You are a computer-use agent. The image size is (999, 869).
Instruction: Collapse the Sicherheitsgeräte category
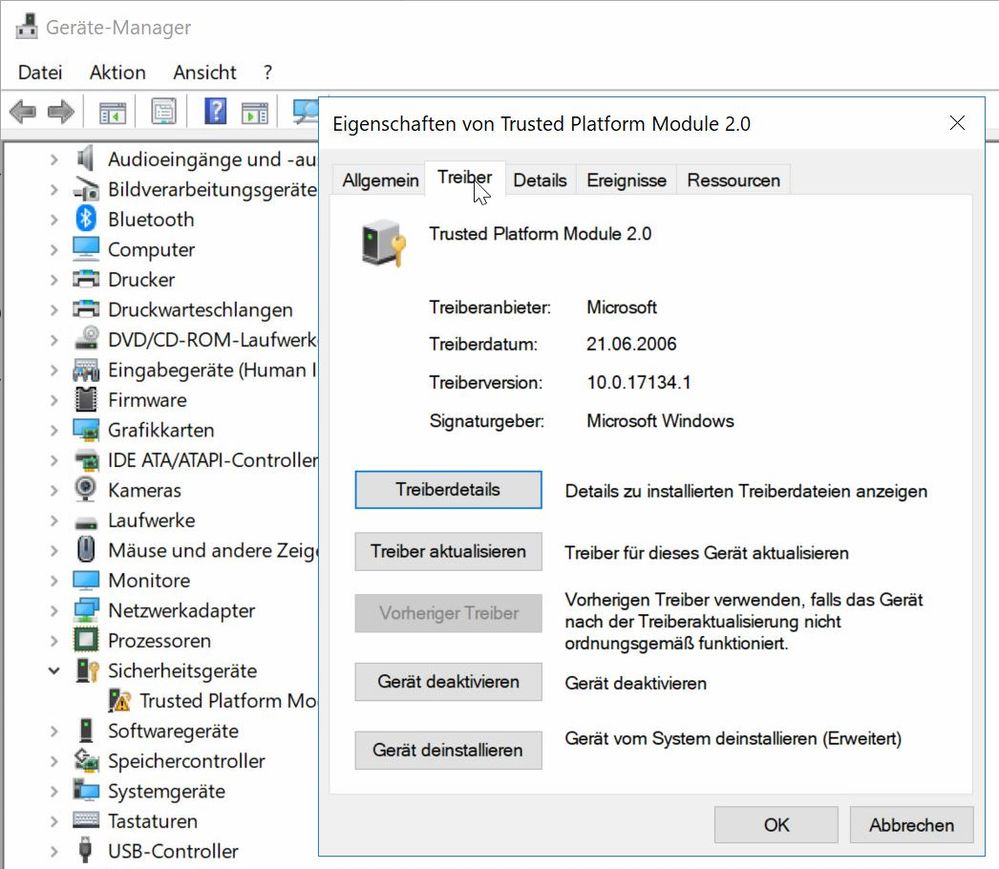pyautogui.click(x=54, y=671)
